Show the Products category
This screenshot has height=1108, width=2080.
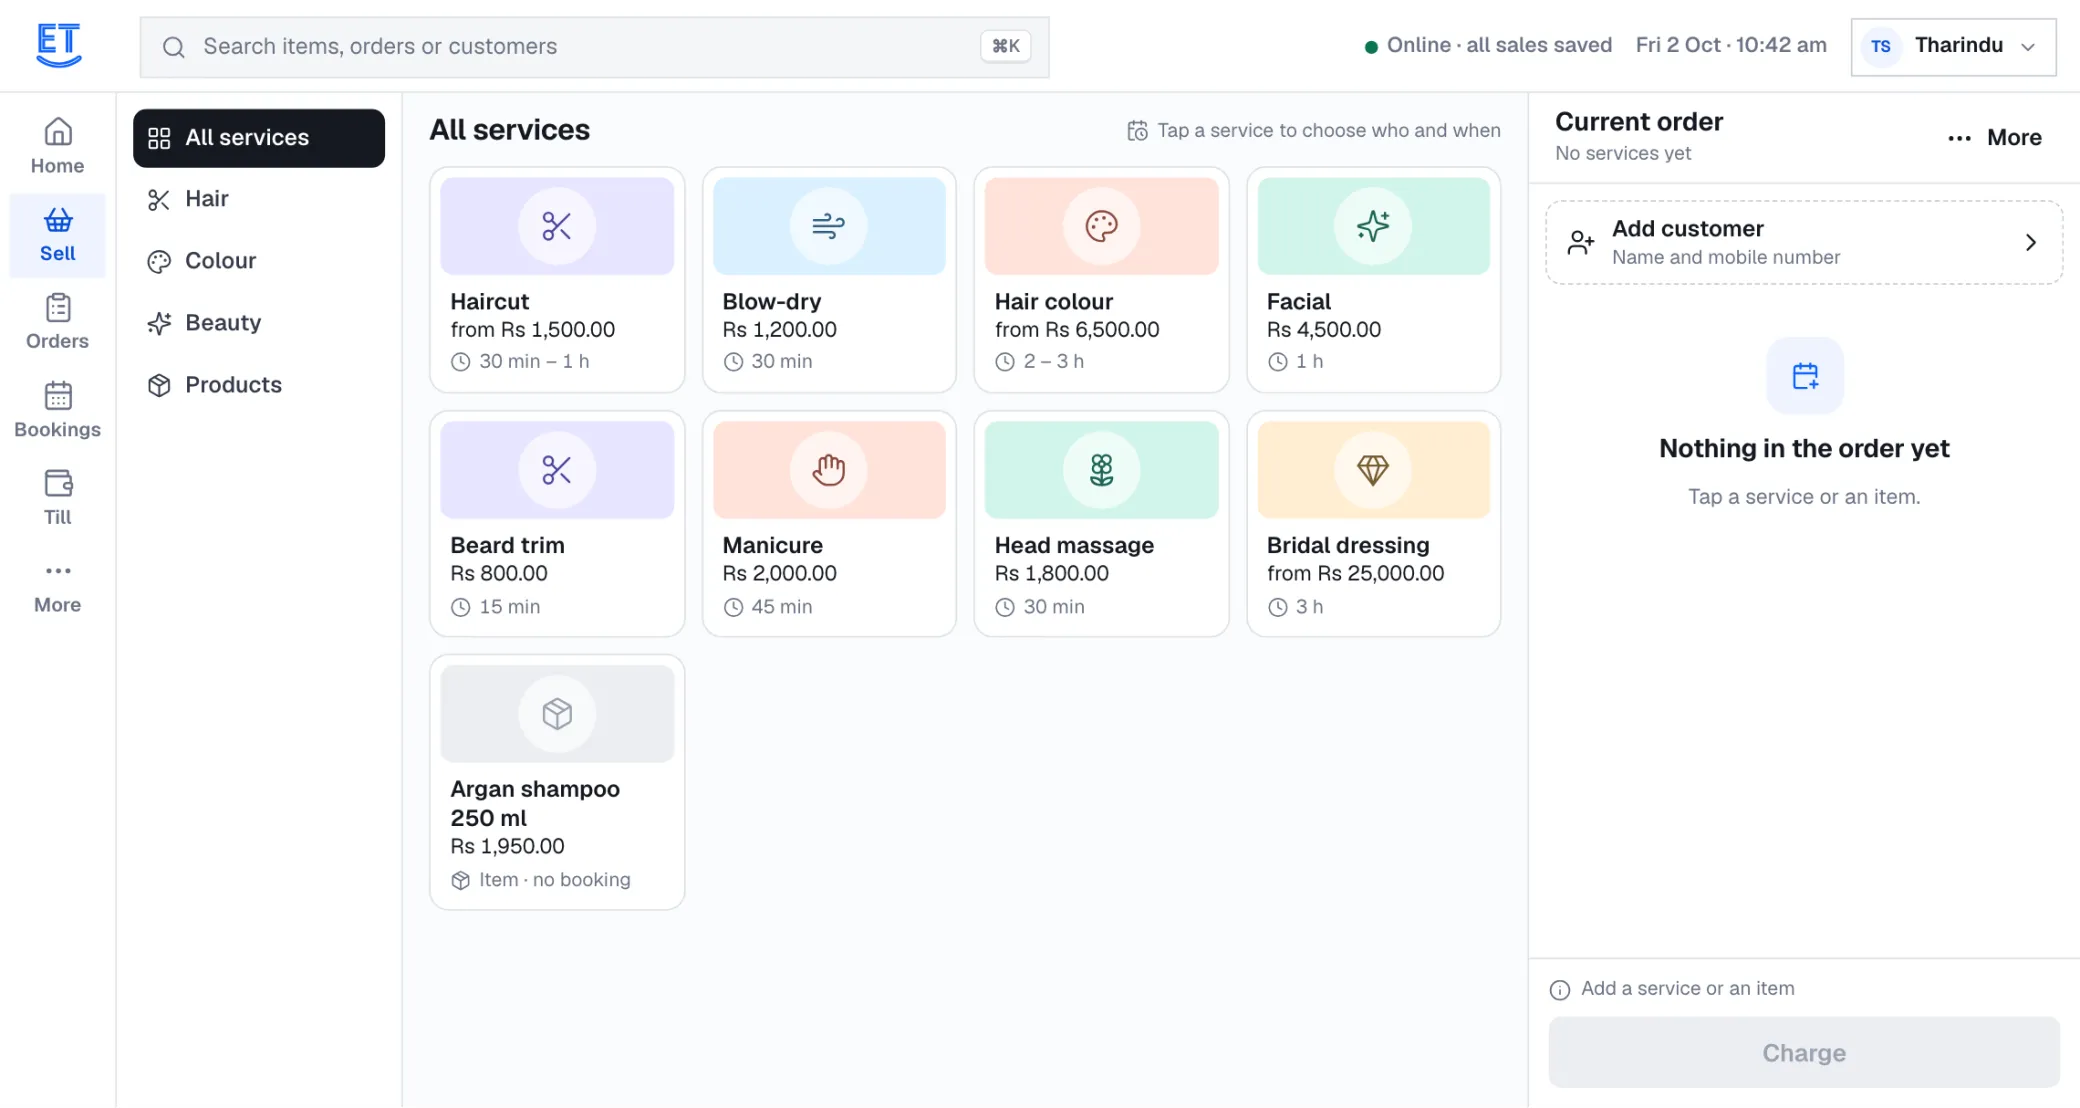click(259, 385)
